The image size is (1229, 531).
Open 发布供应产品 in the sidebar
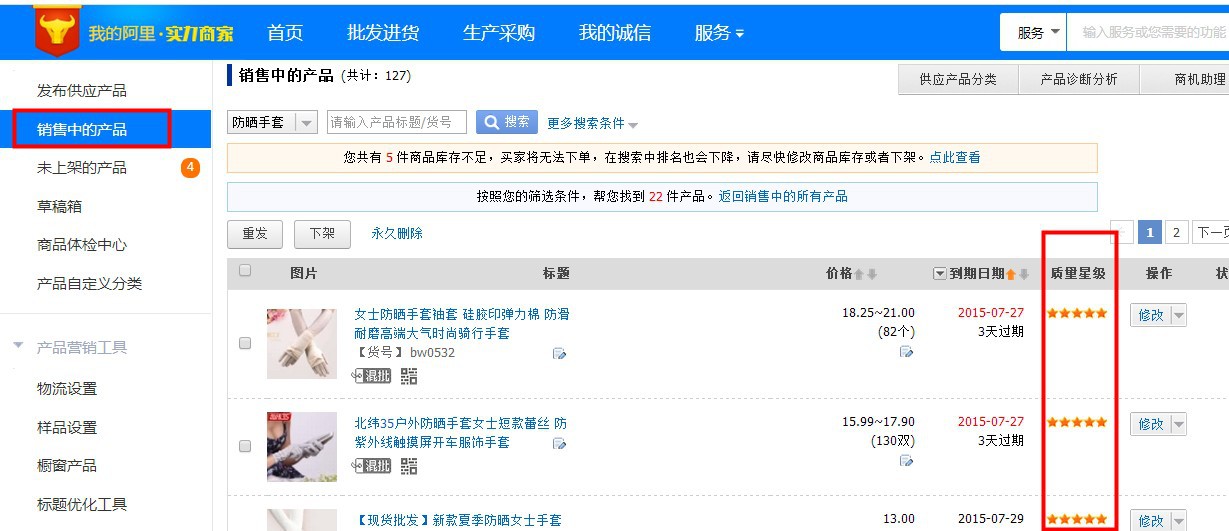coord(82,91)
